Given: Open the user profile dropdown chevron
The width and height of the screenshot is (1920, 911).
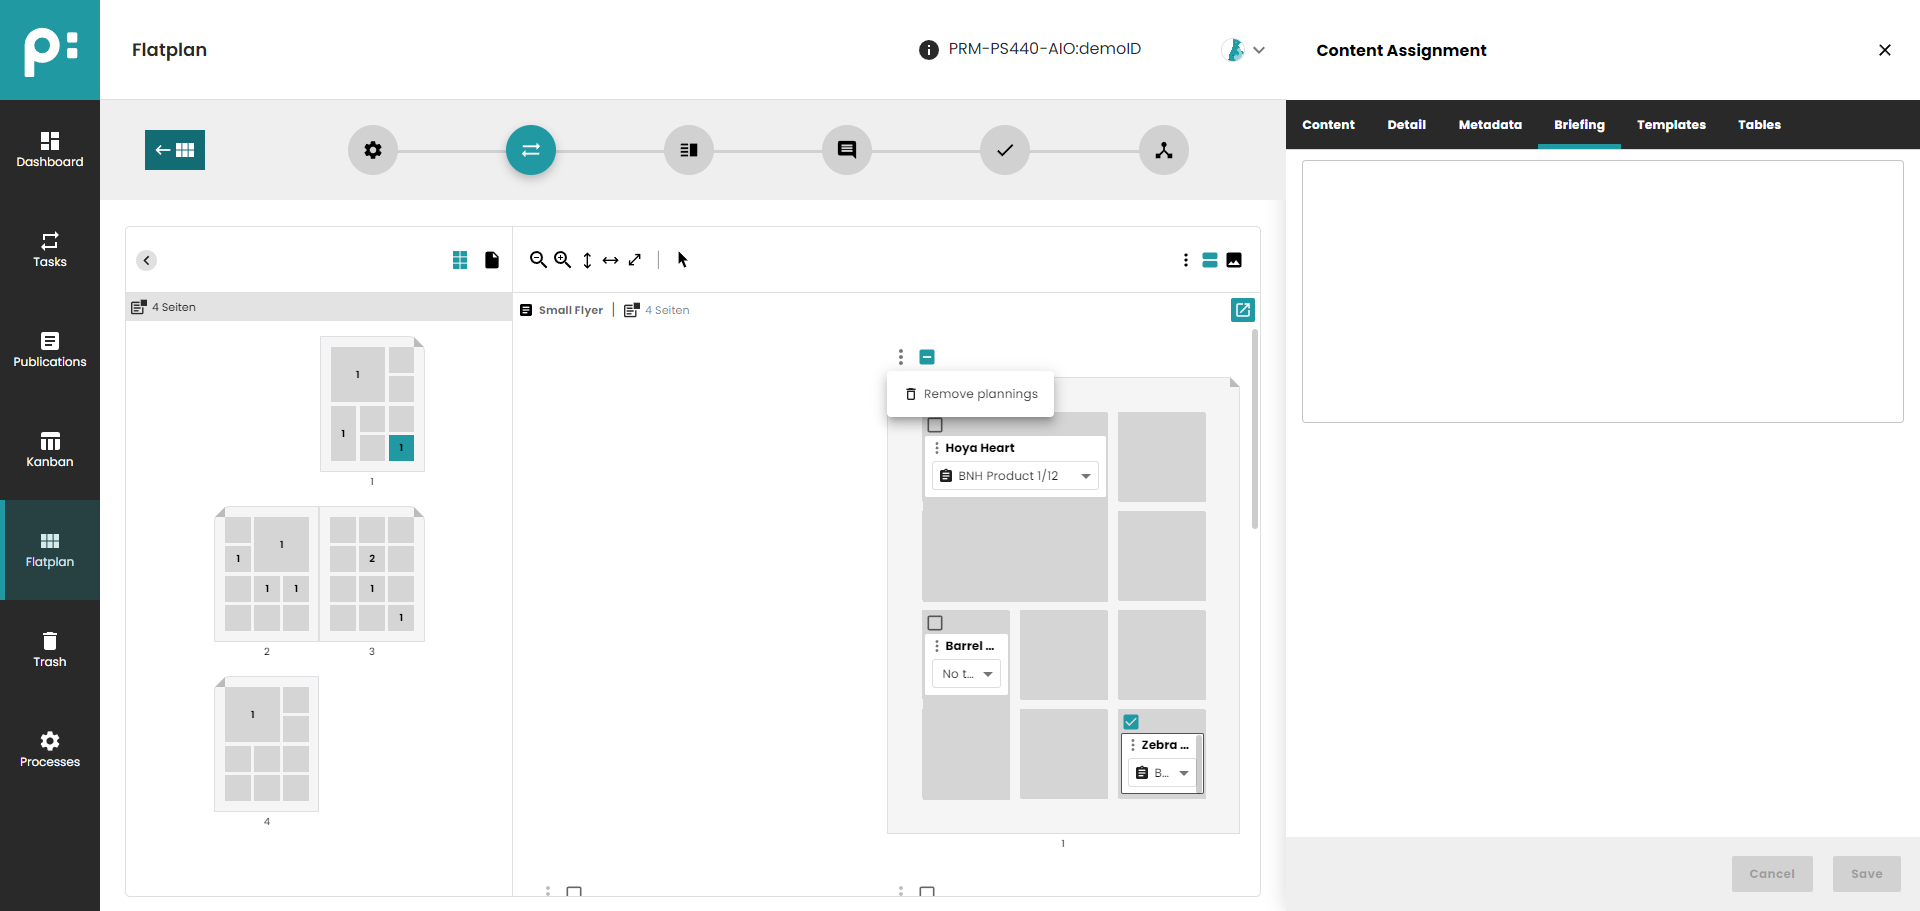Looking at the screenshot, I should 1259,50.
